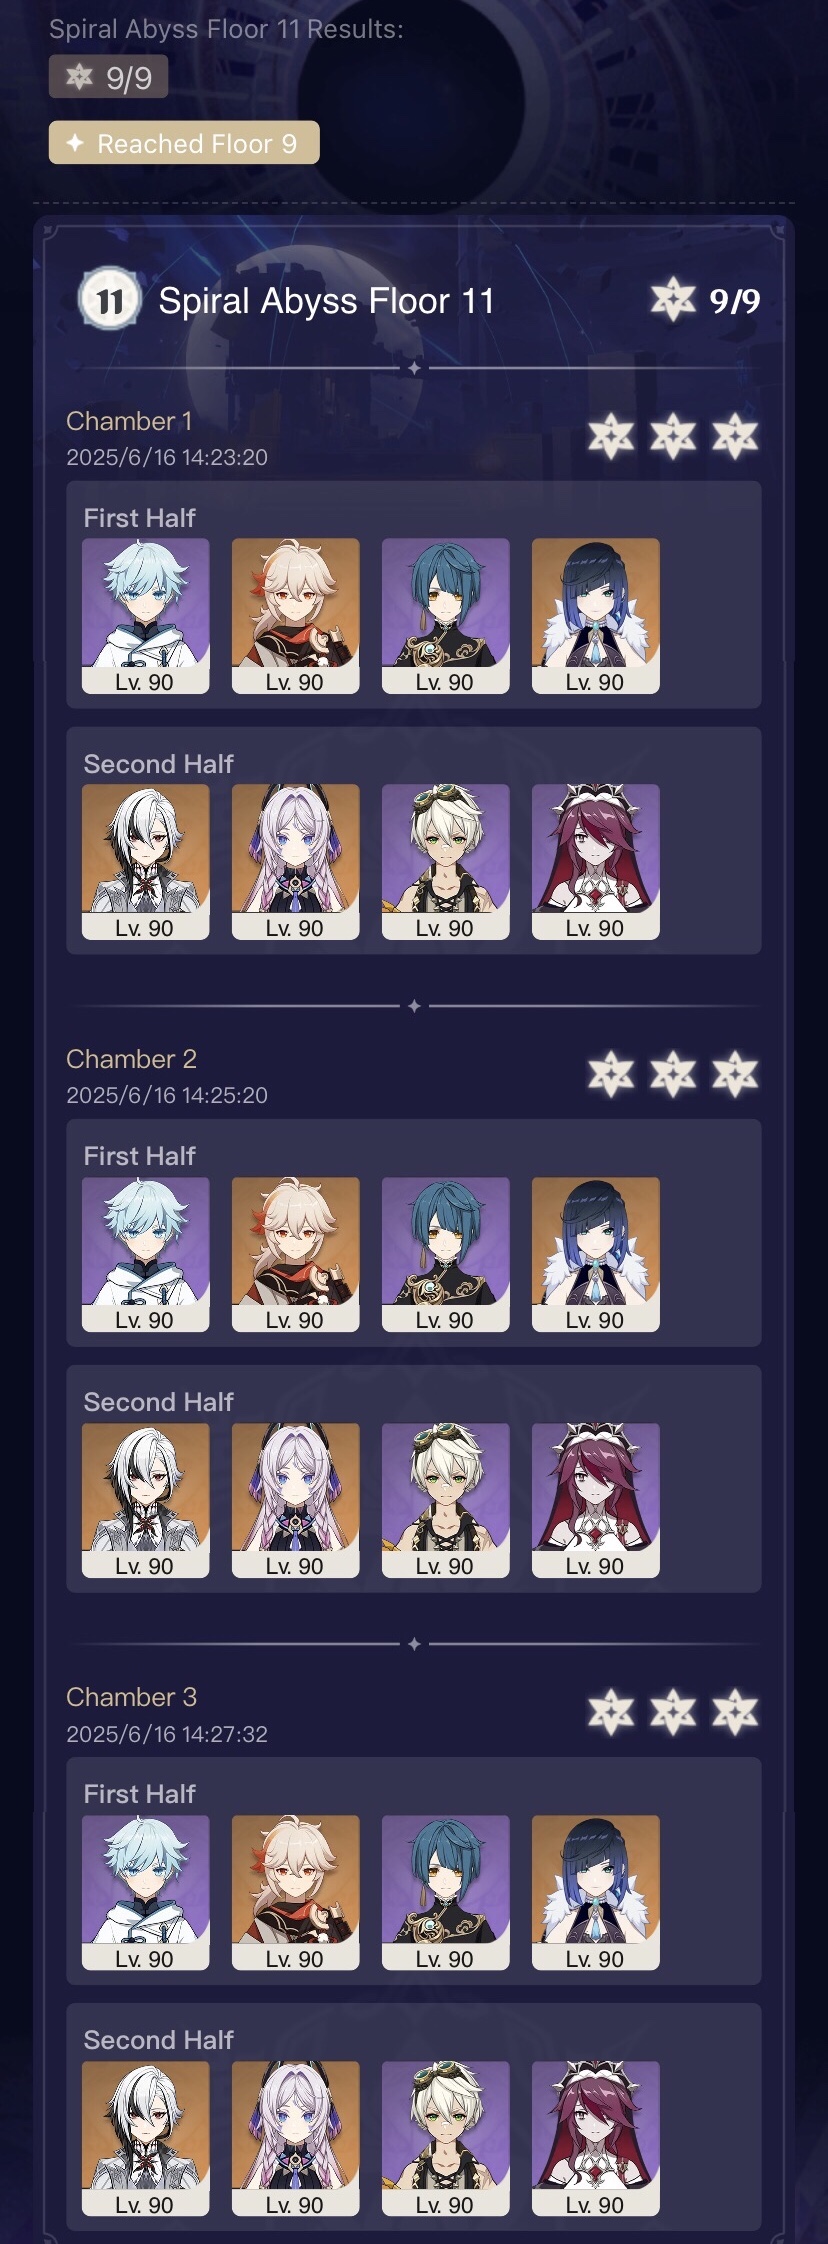The image size is (828, 2244).
Task: Click first star of Chamber 1 rating
Action: [x=611, y=437]
